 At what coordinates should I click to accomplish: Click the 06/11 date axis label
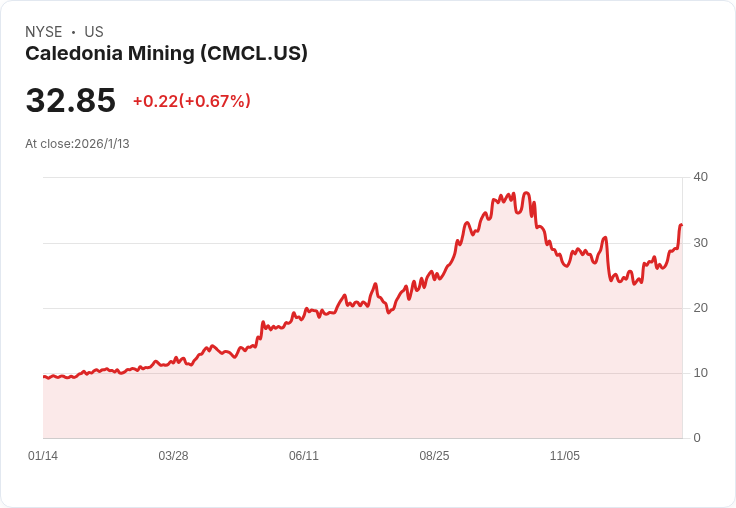pos(304,456)
